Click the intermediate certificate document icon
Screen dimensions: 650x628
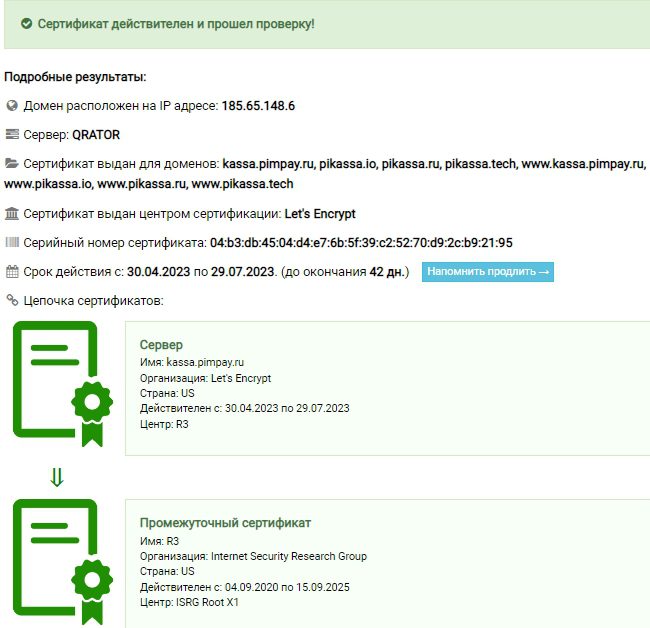(63, 562)
